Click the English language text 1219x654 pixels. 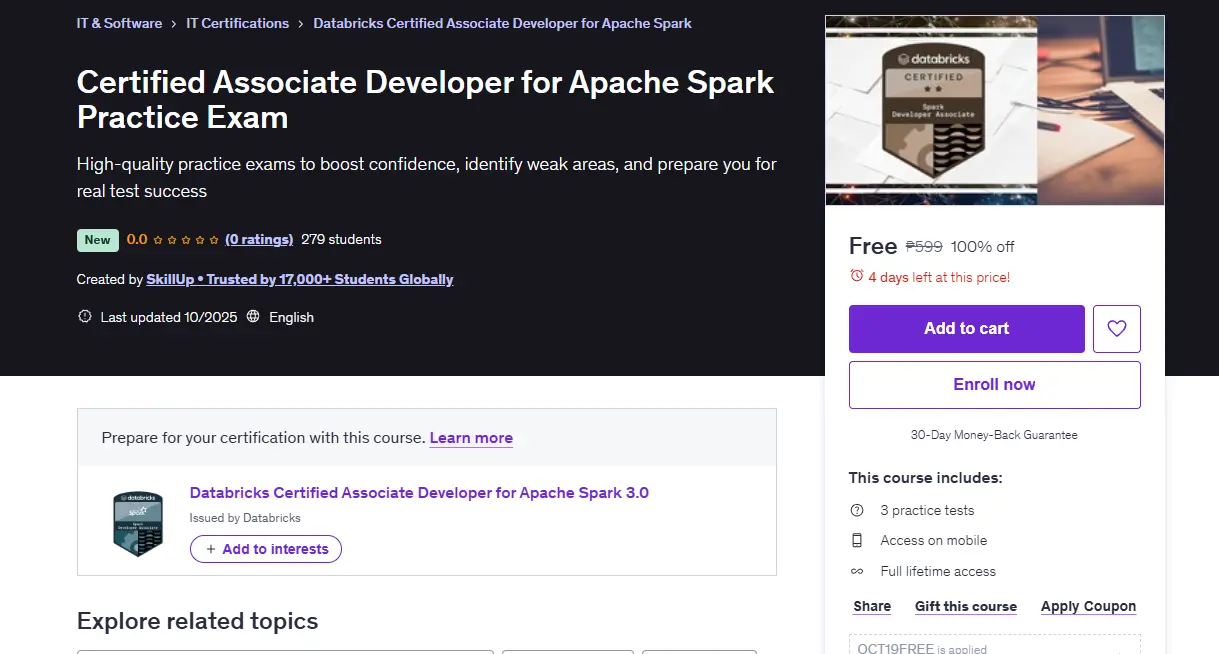click(291, 317)
